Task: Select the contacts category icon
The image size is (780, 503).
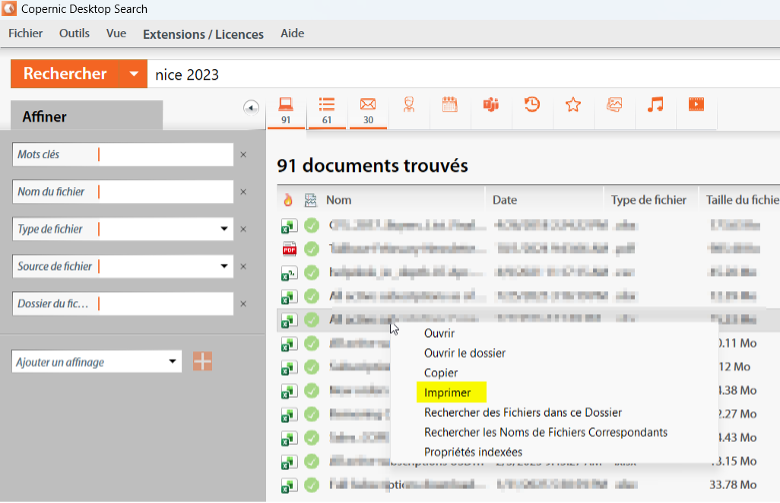Action: click(x=408, y=105)
